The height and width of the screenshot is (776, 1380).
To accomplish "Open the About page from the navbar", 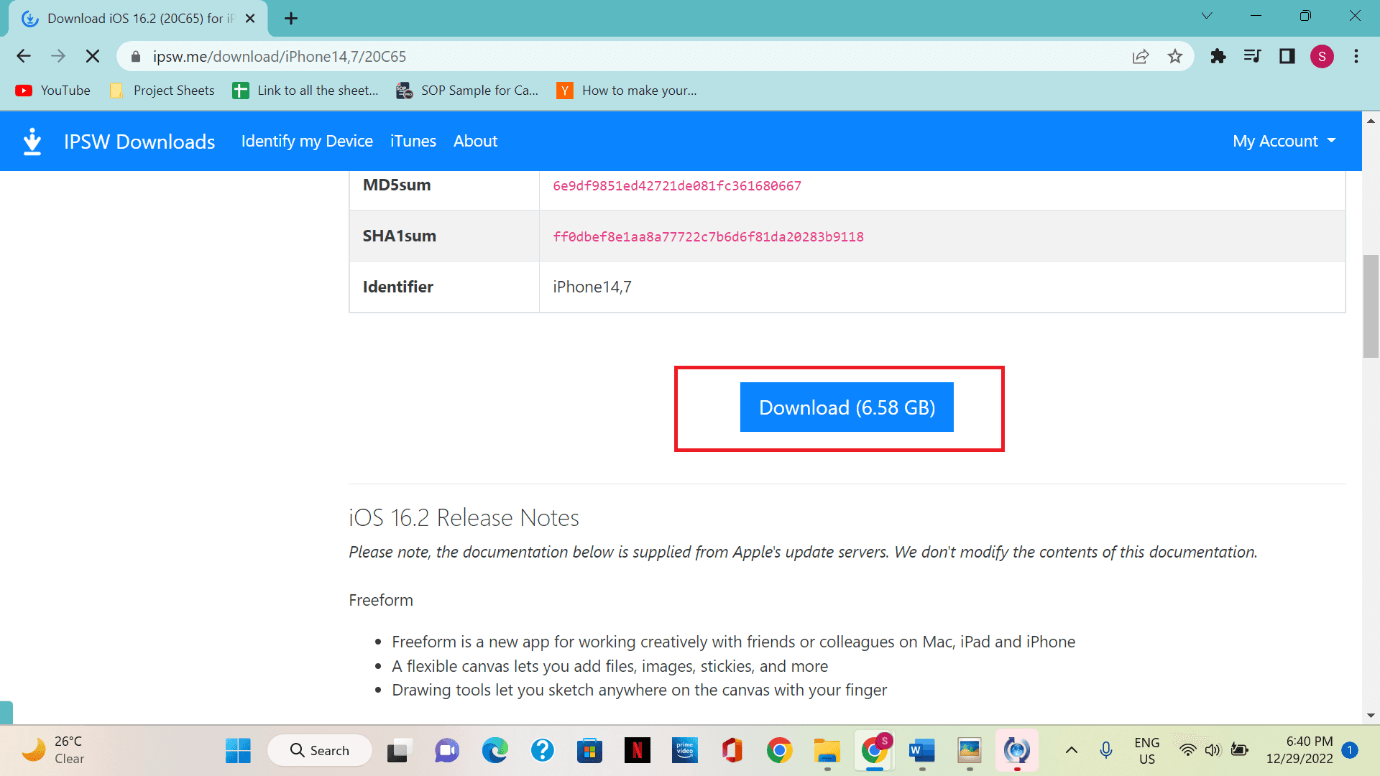I will coord(475,141).
